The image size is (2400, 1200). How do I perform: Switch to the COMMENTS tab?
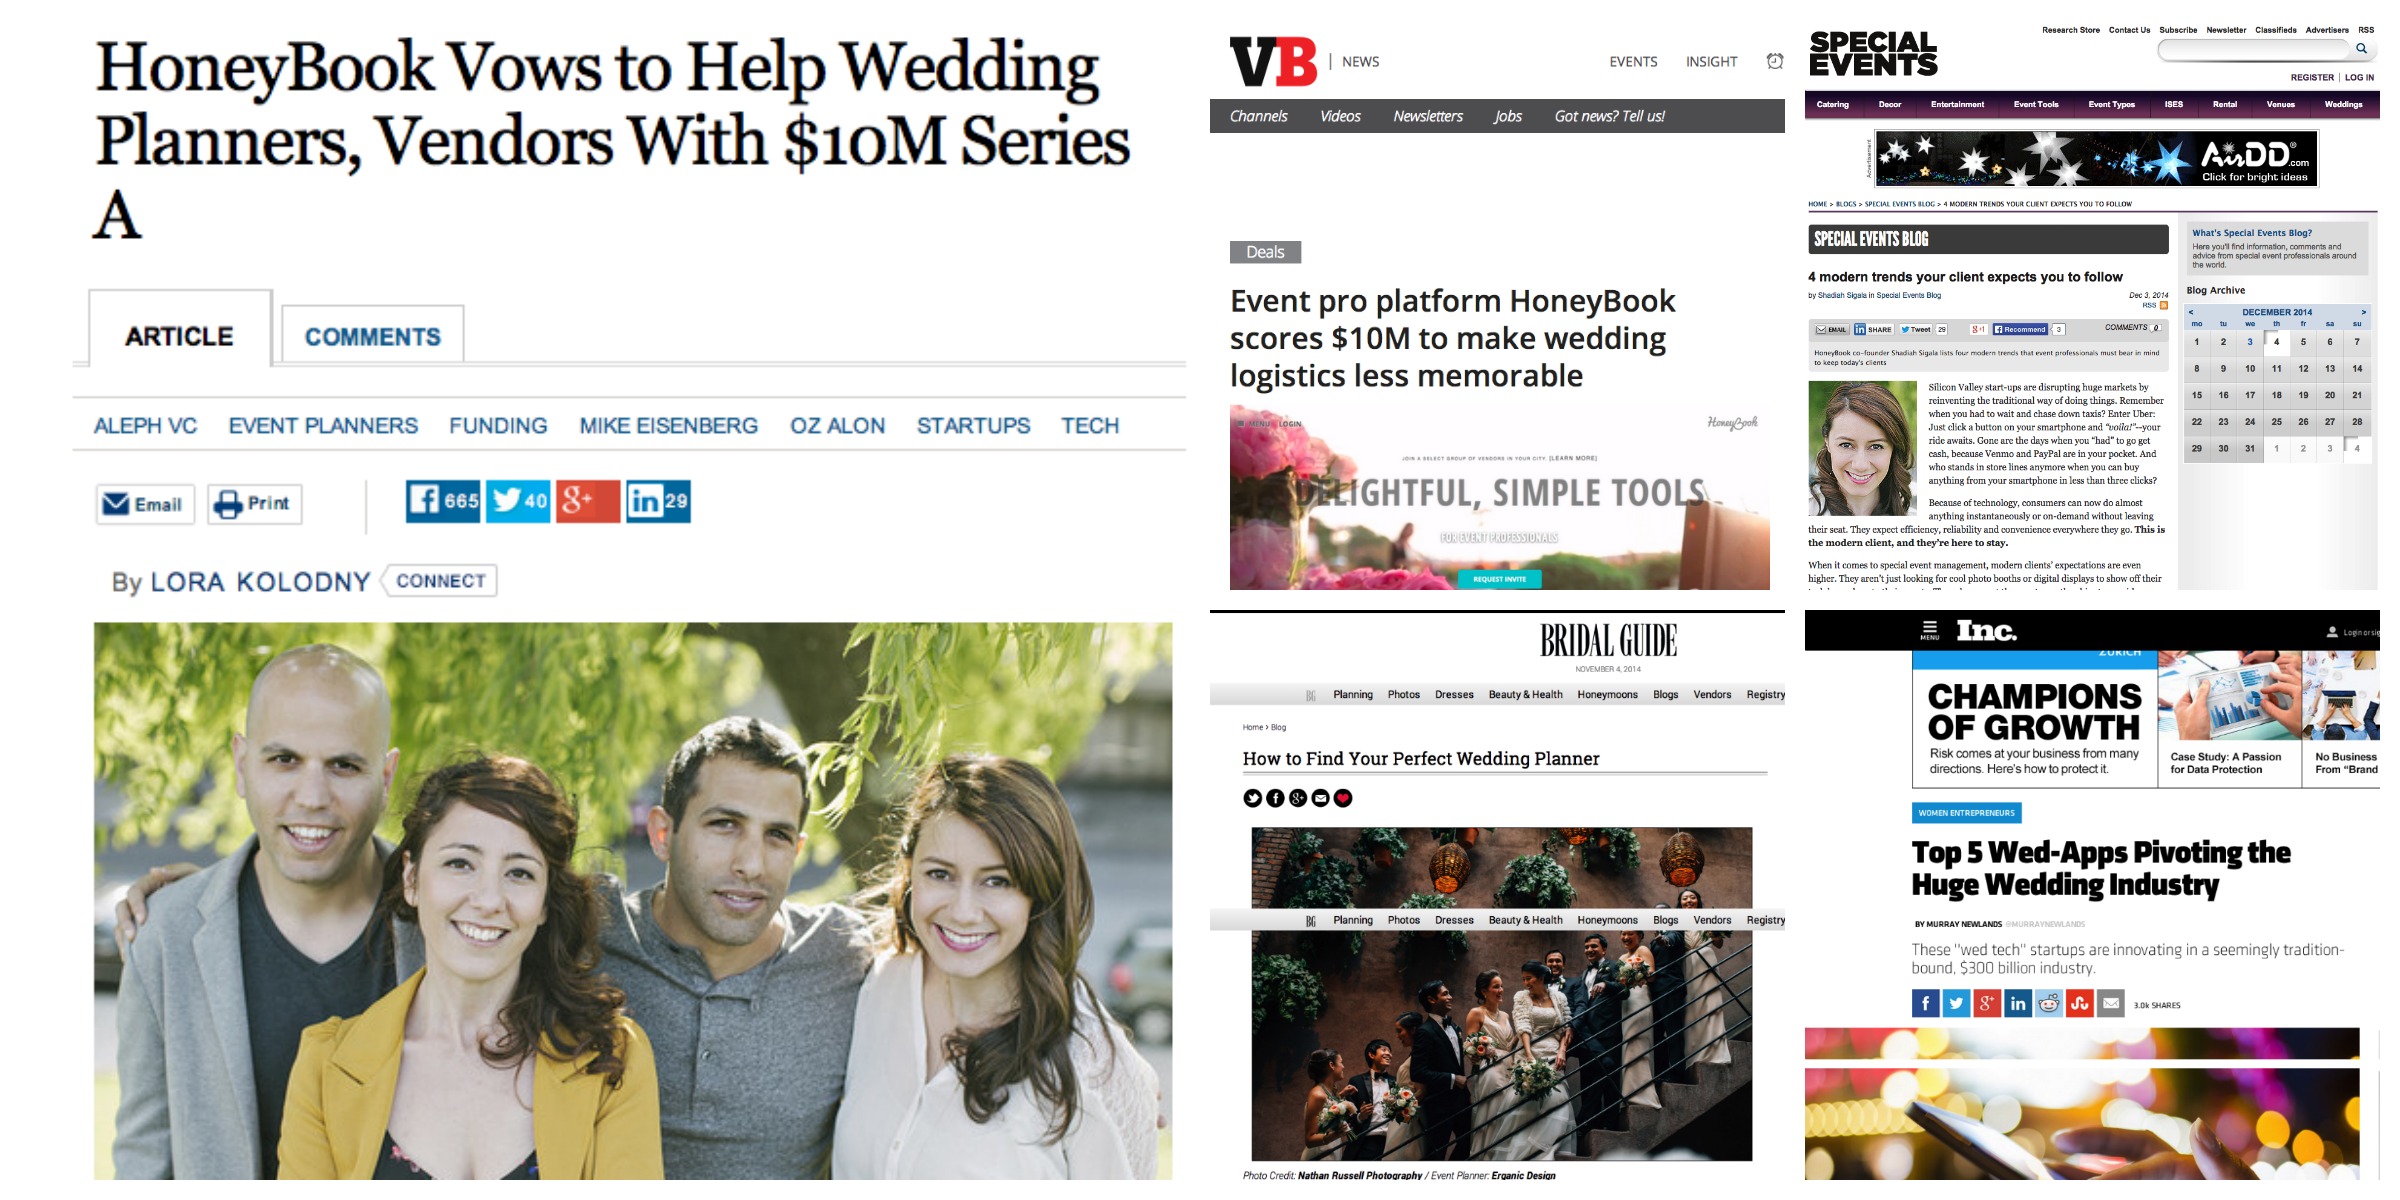tap(372, 336)
